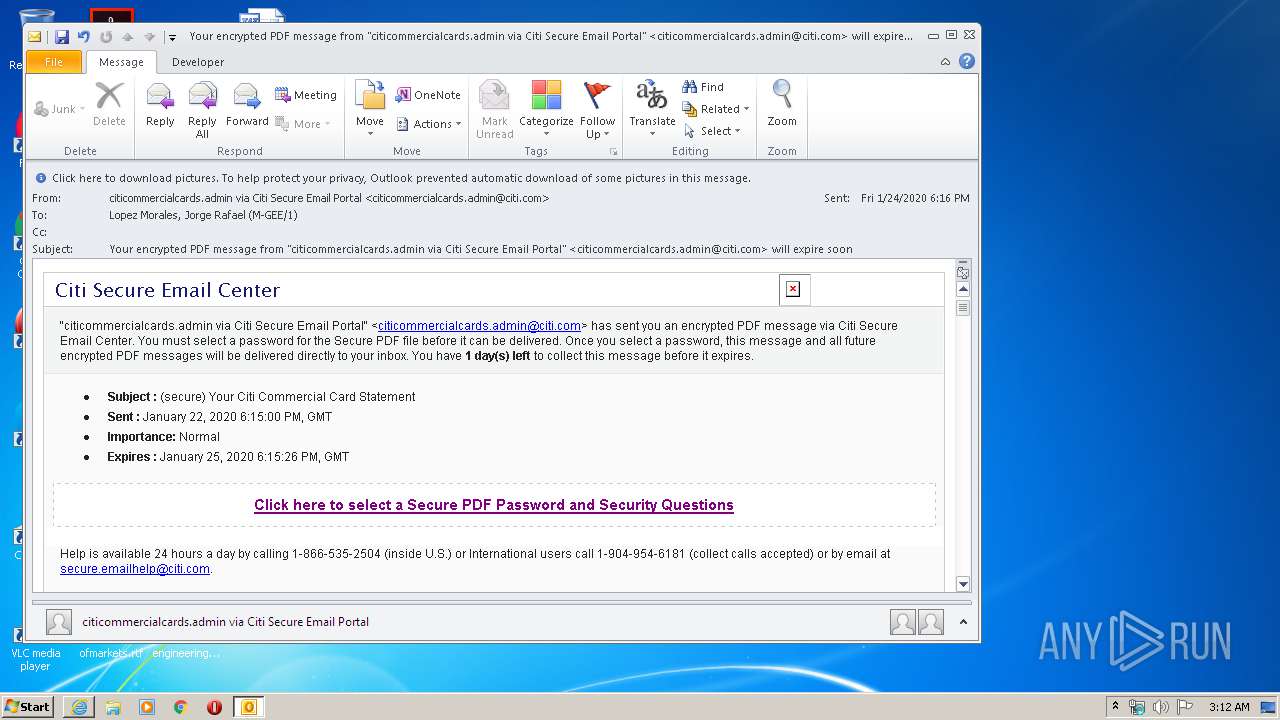Image resolution: width=1280 pixels, height=720 pixels.
Task: Minimize the ribbon with the caret icon
Action: tap(945, 62)
